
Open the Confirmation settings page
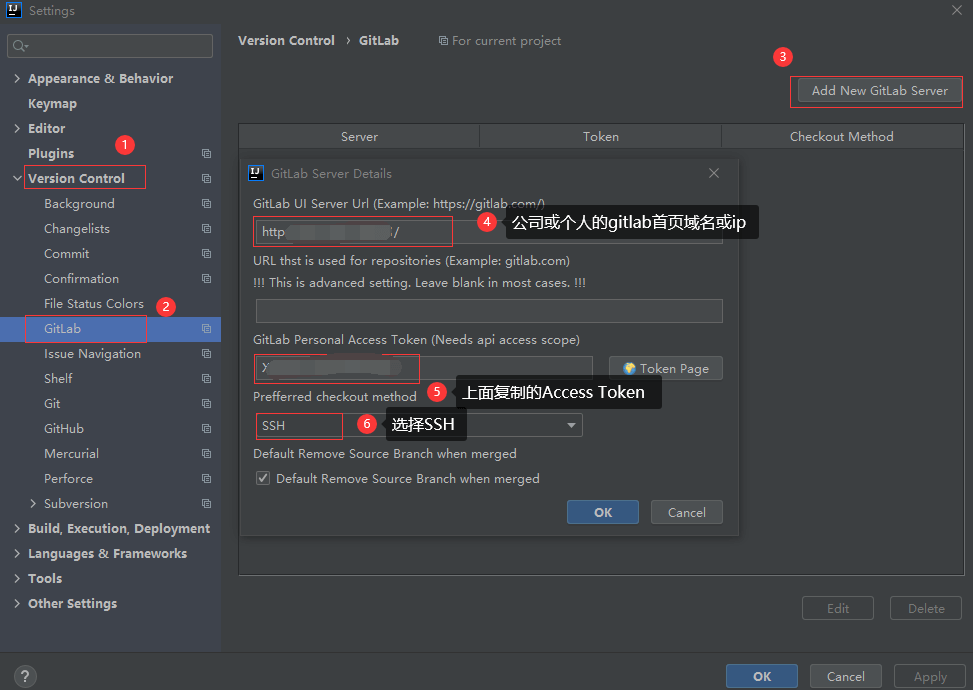click(81, 279)
